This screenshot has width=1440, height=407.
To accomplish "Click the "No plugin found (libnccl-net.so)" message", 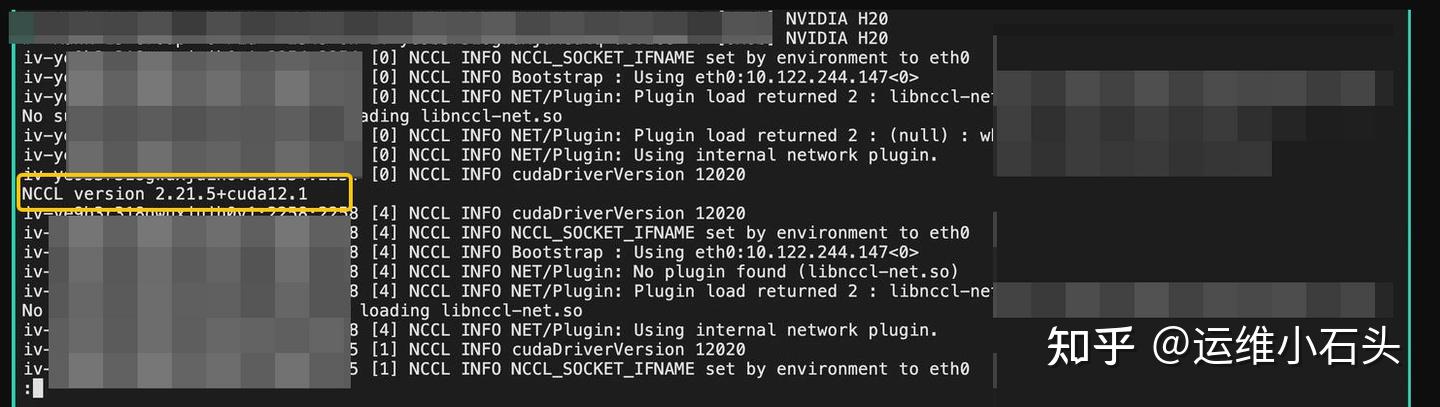I will pos(796,272).
